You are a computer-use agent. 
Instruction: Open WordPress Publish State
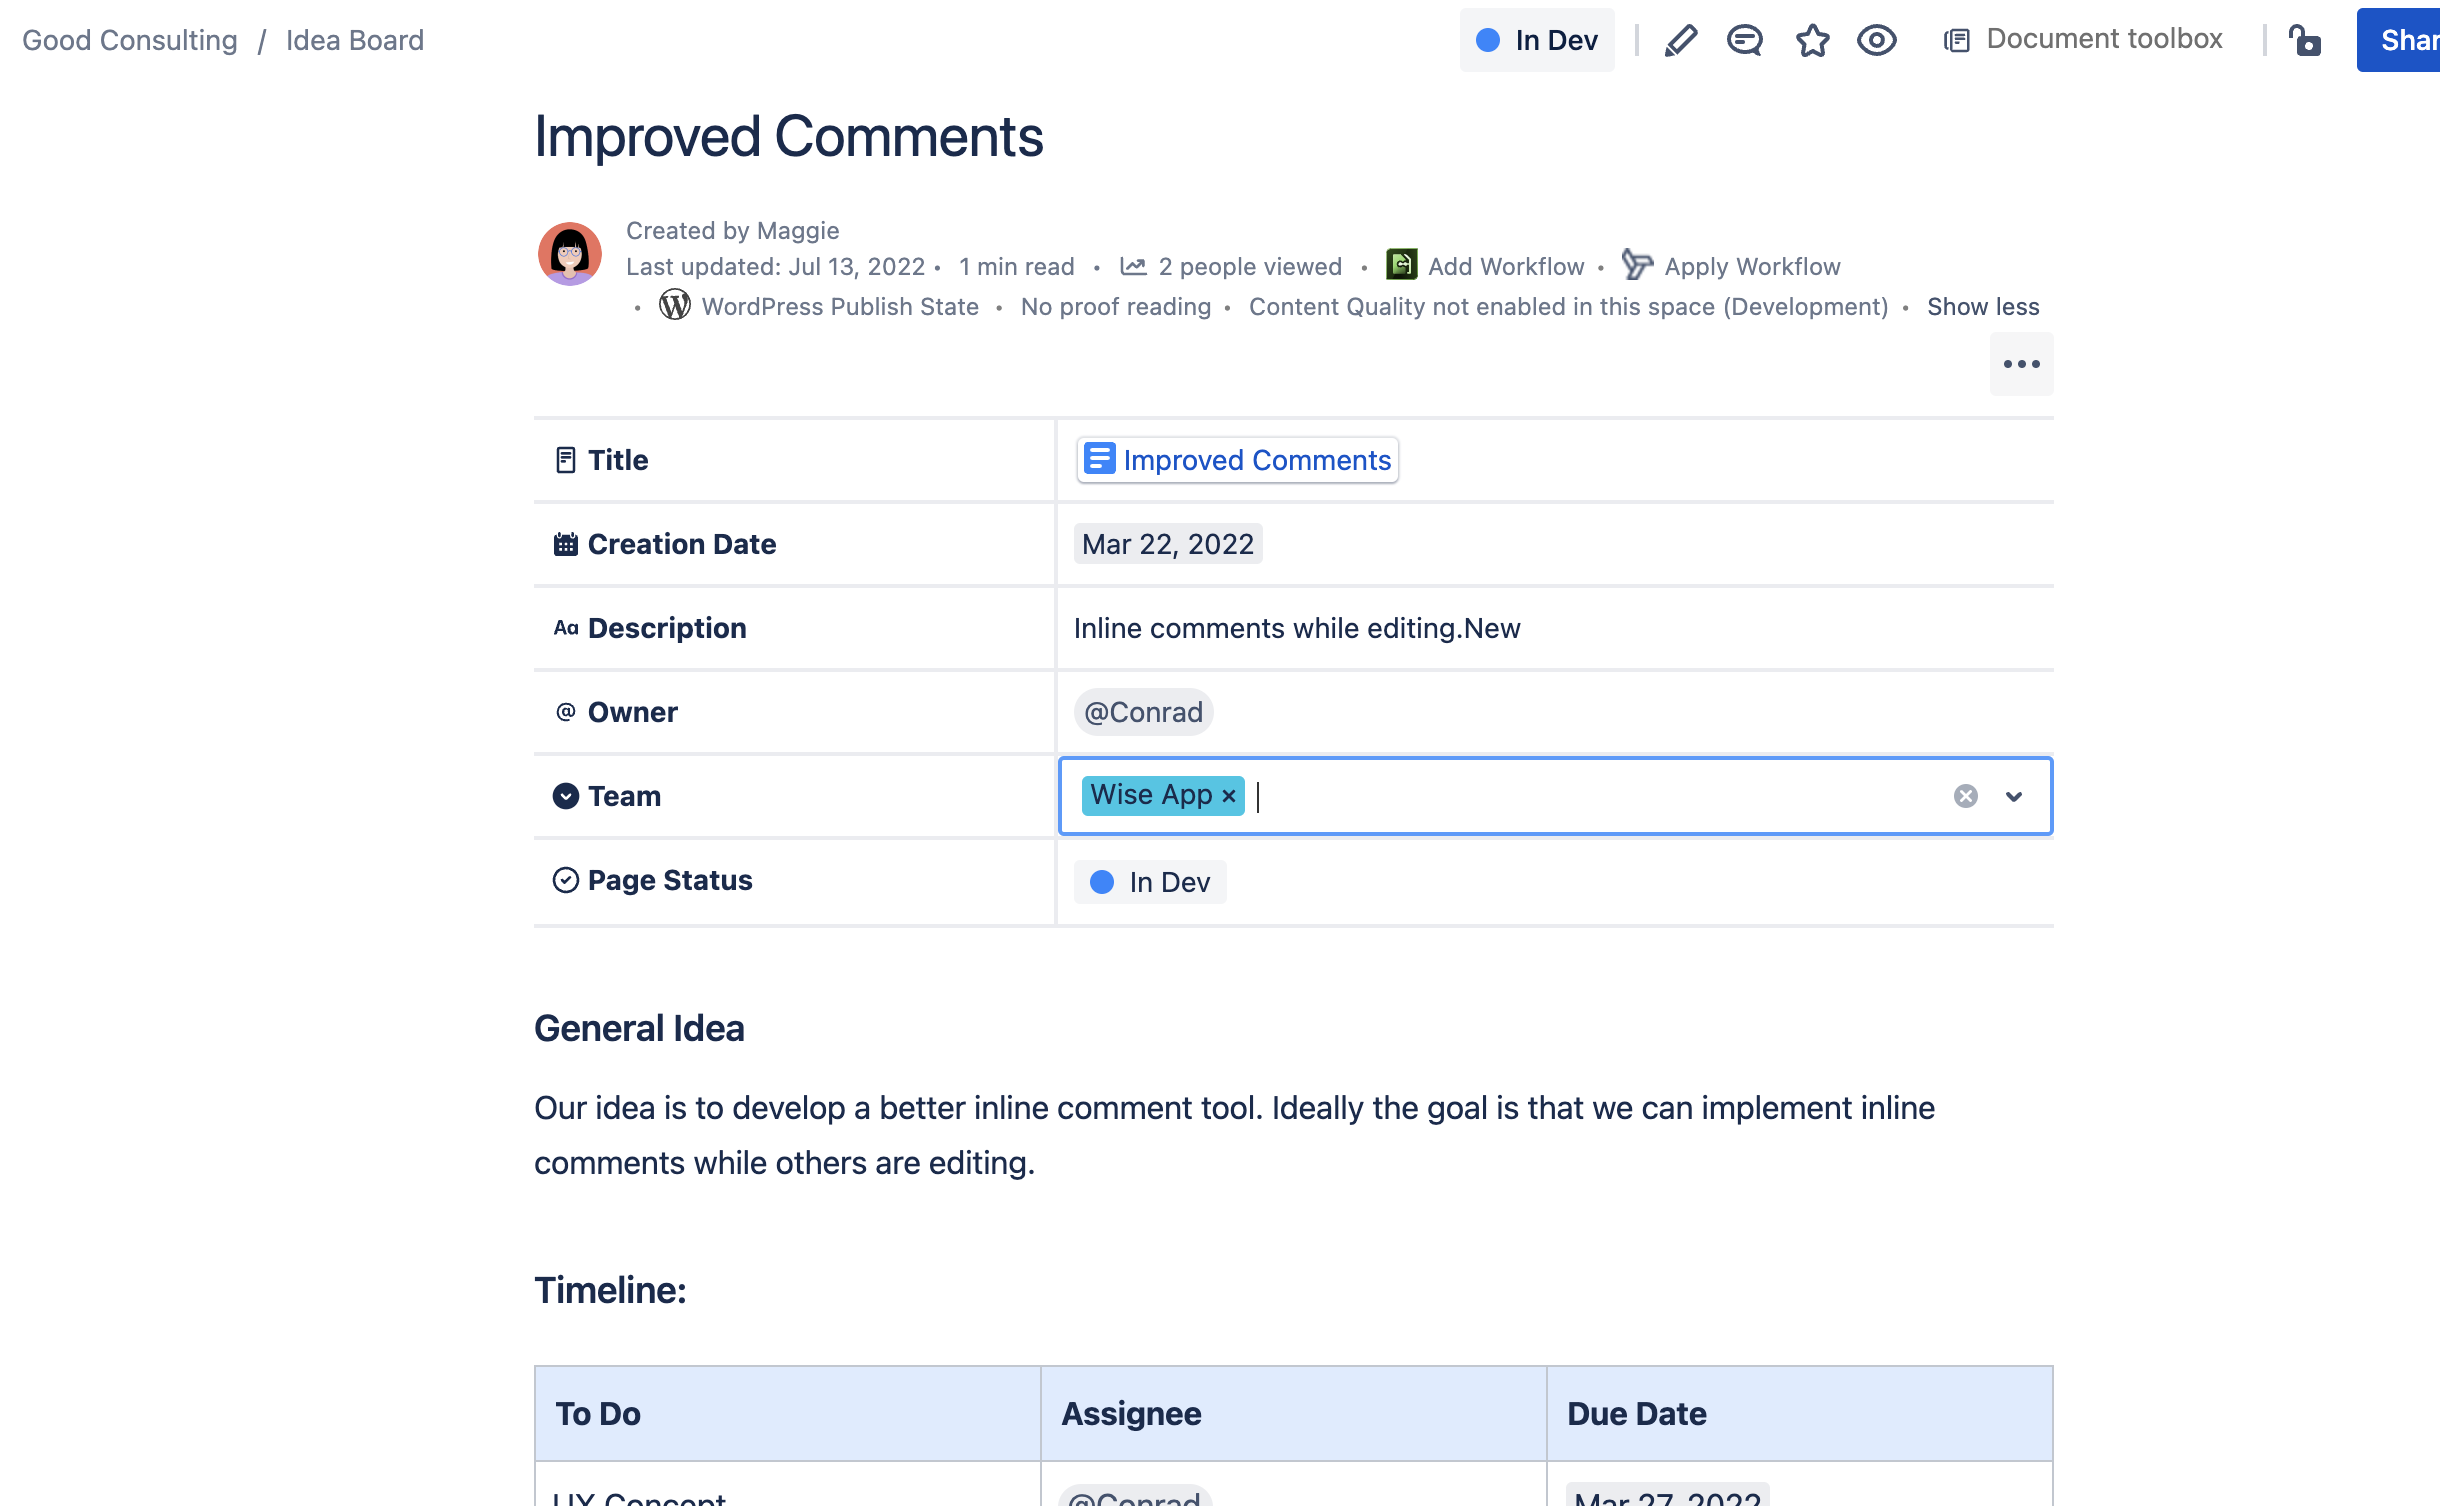(x=674, y=306)
